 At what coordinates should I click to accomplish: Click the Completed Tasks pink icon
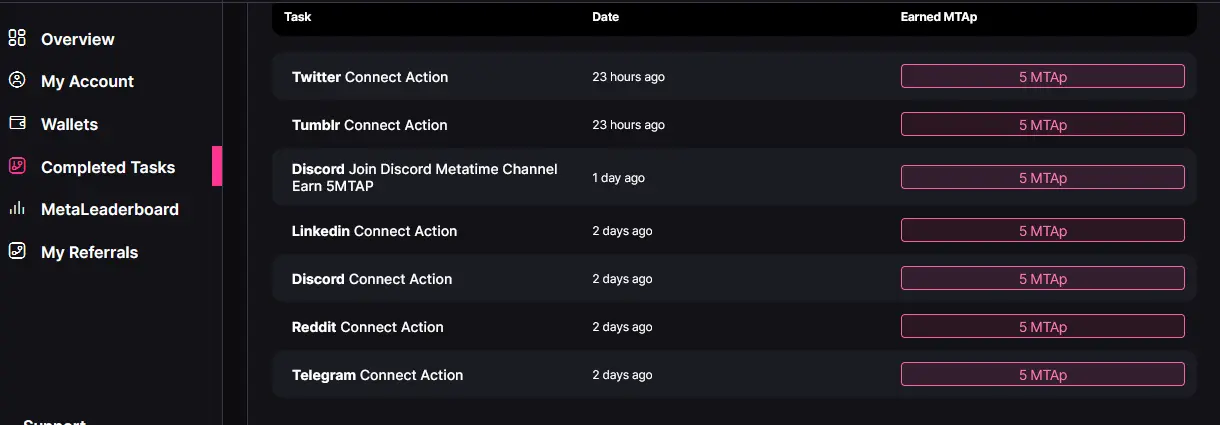click(17, 167)
